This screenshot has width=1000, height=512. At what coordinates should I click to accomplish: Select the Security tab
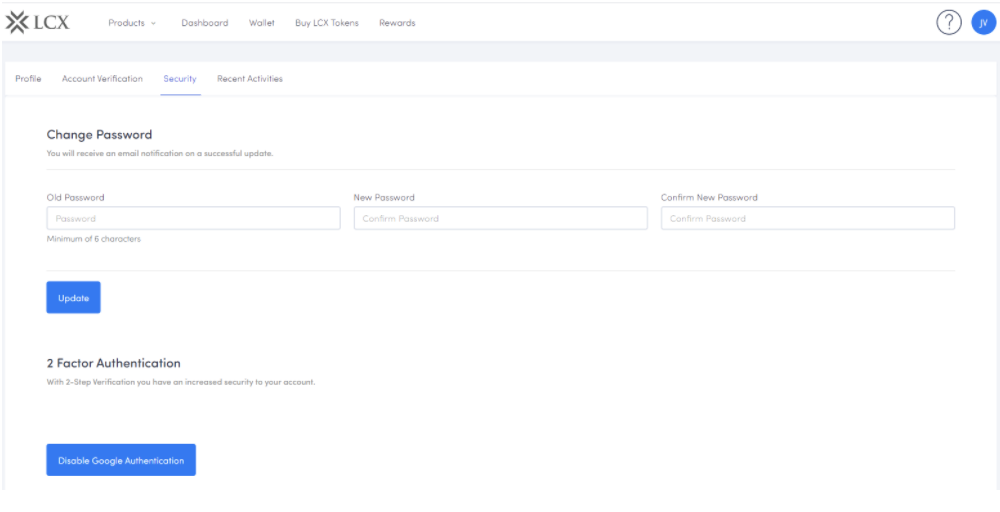(x=180, y=79)
